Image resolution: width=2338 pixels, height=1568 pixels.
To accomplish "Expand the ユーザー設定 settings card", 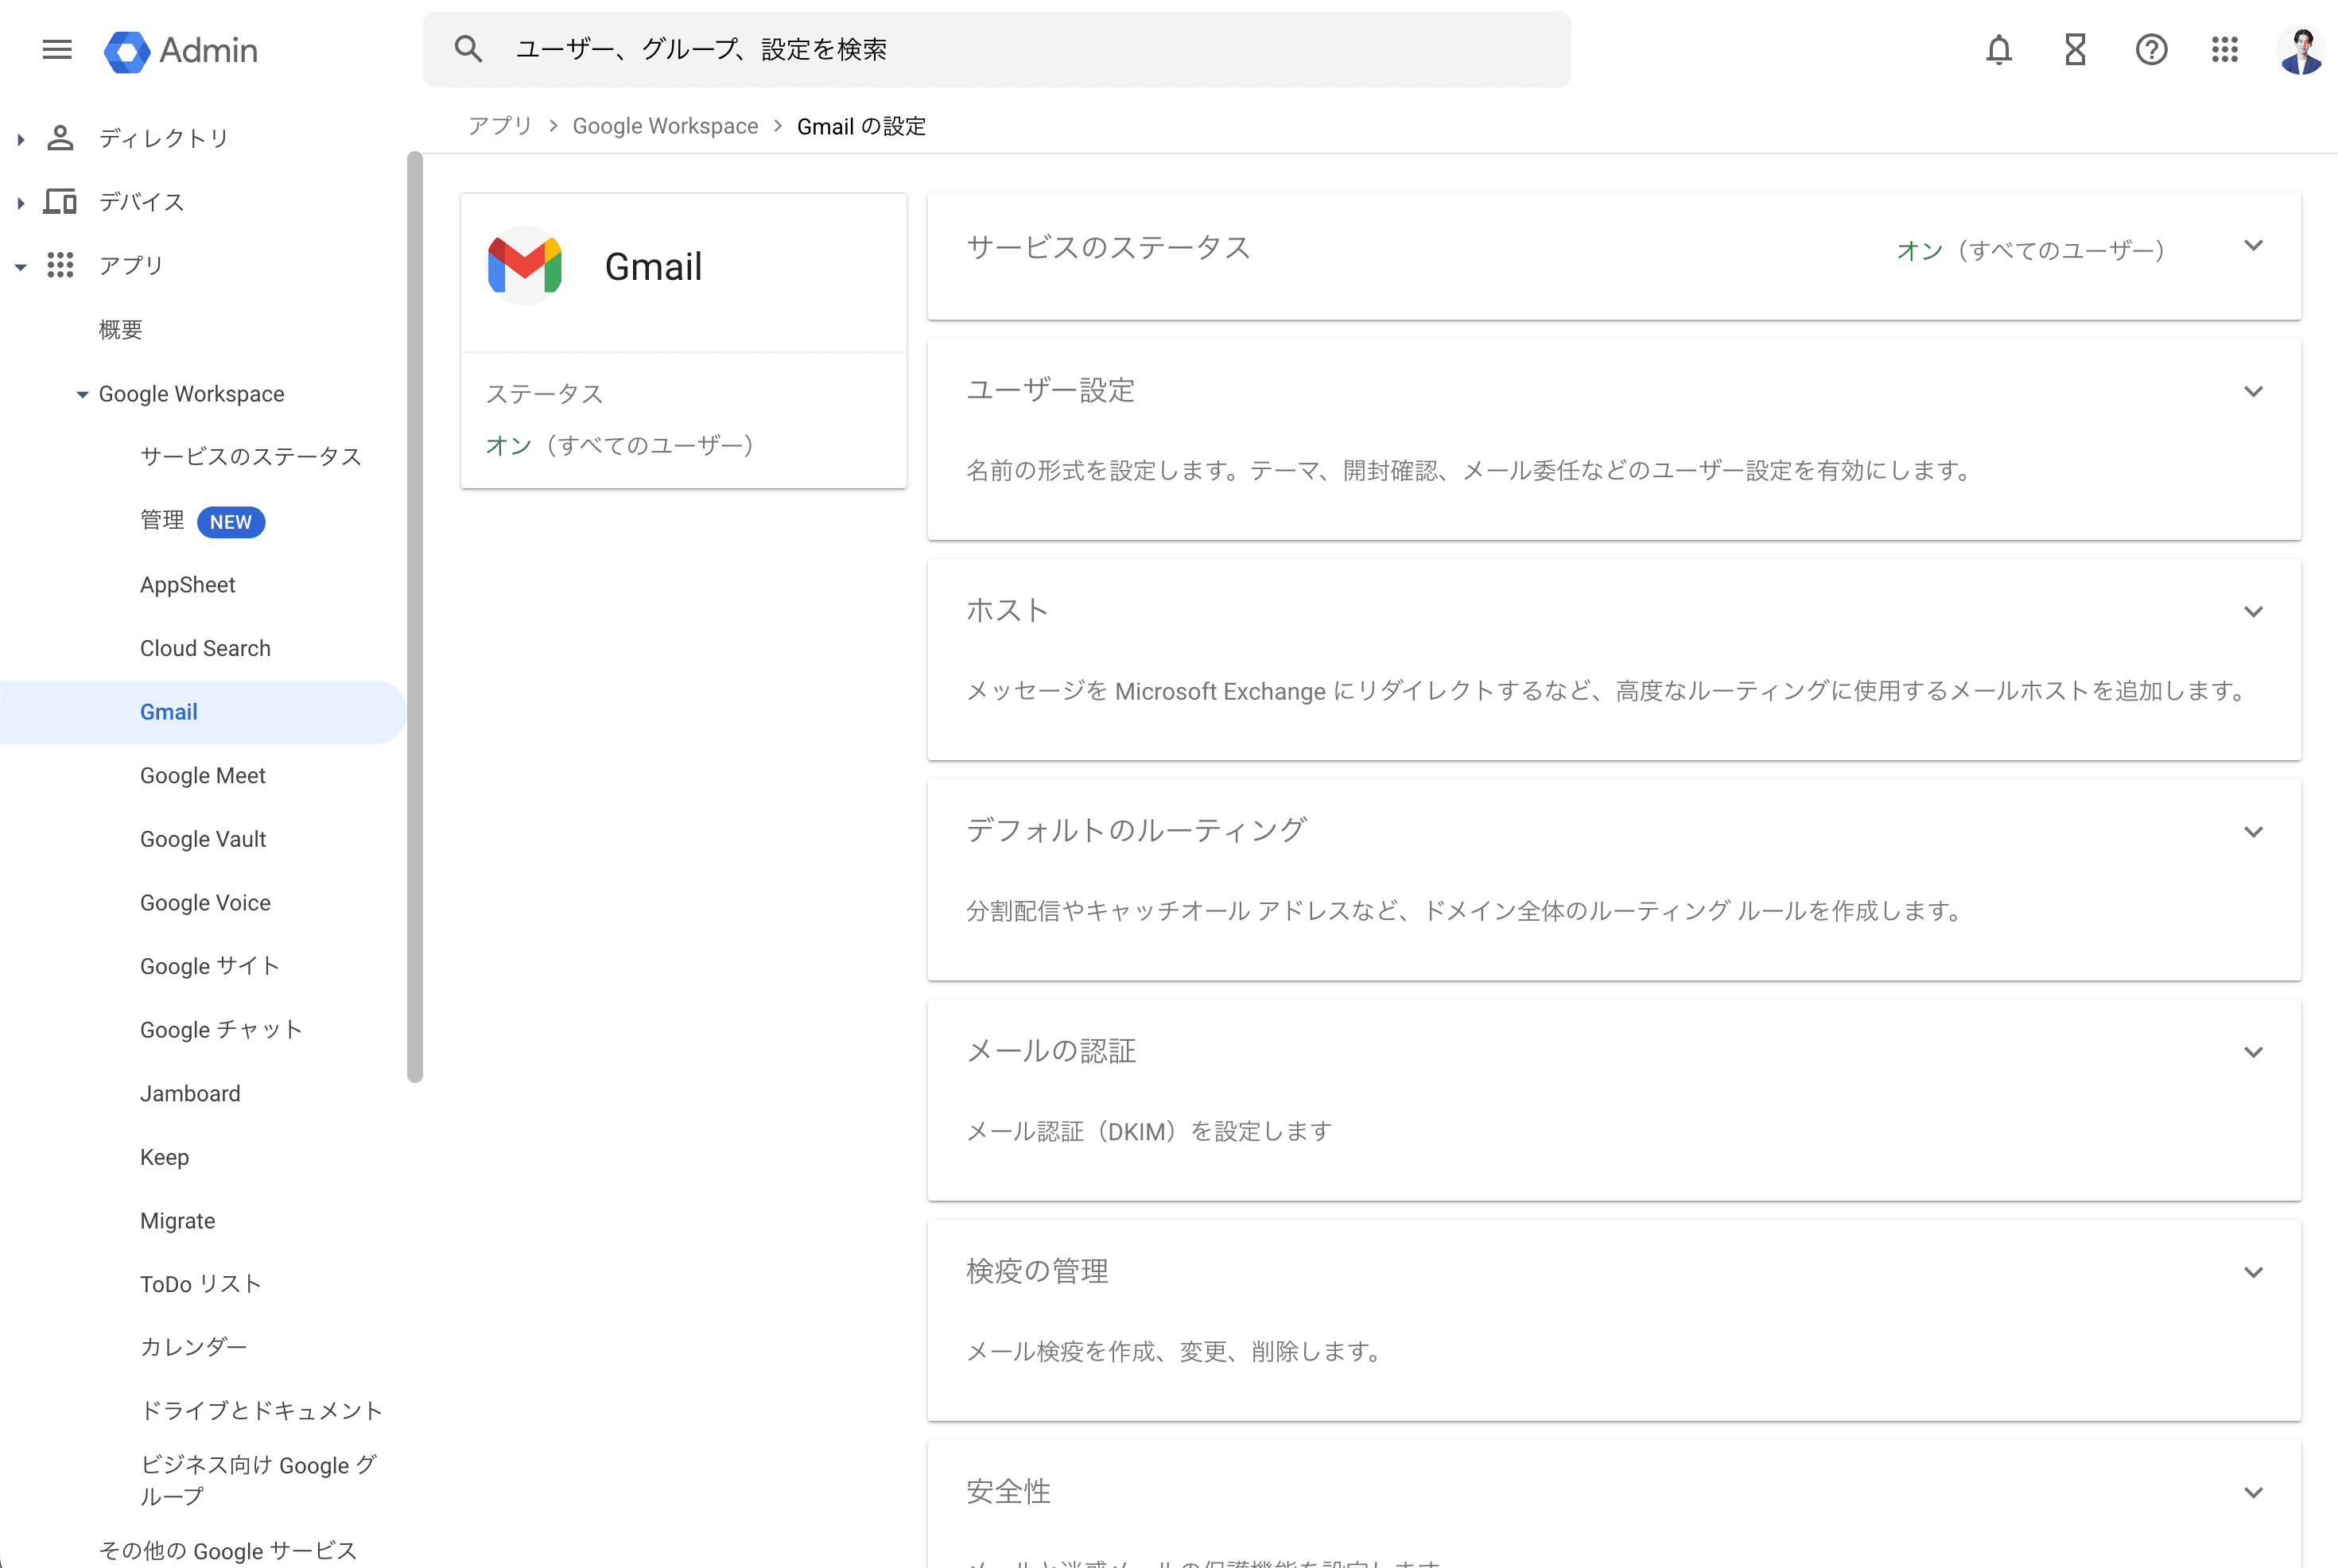I will (x=2252, y=391).
